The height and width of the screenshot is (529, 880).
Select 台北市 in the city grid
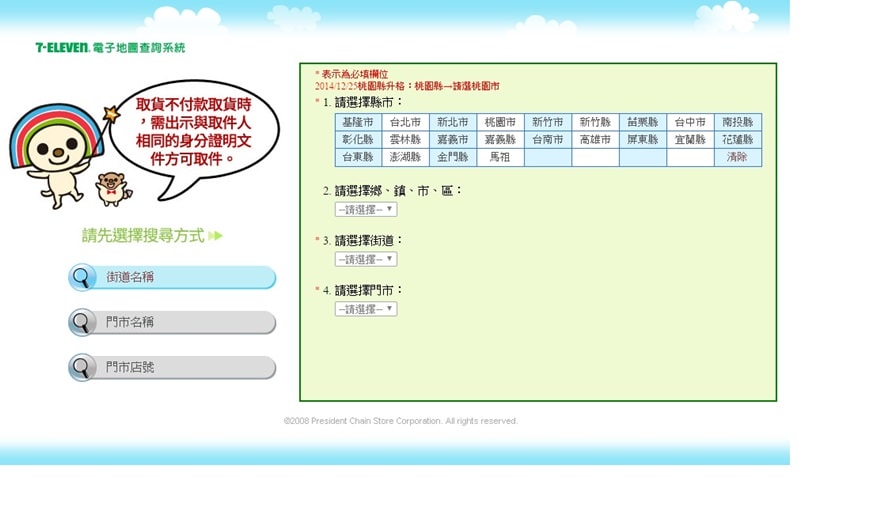405,122
